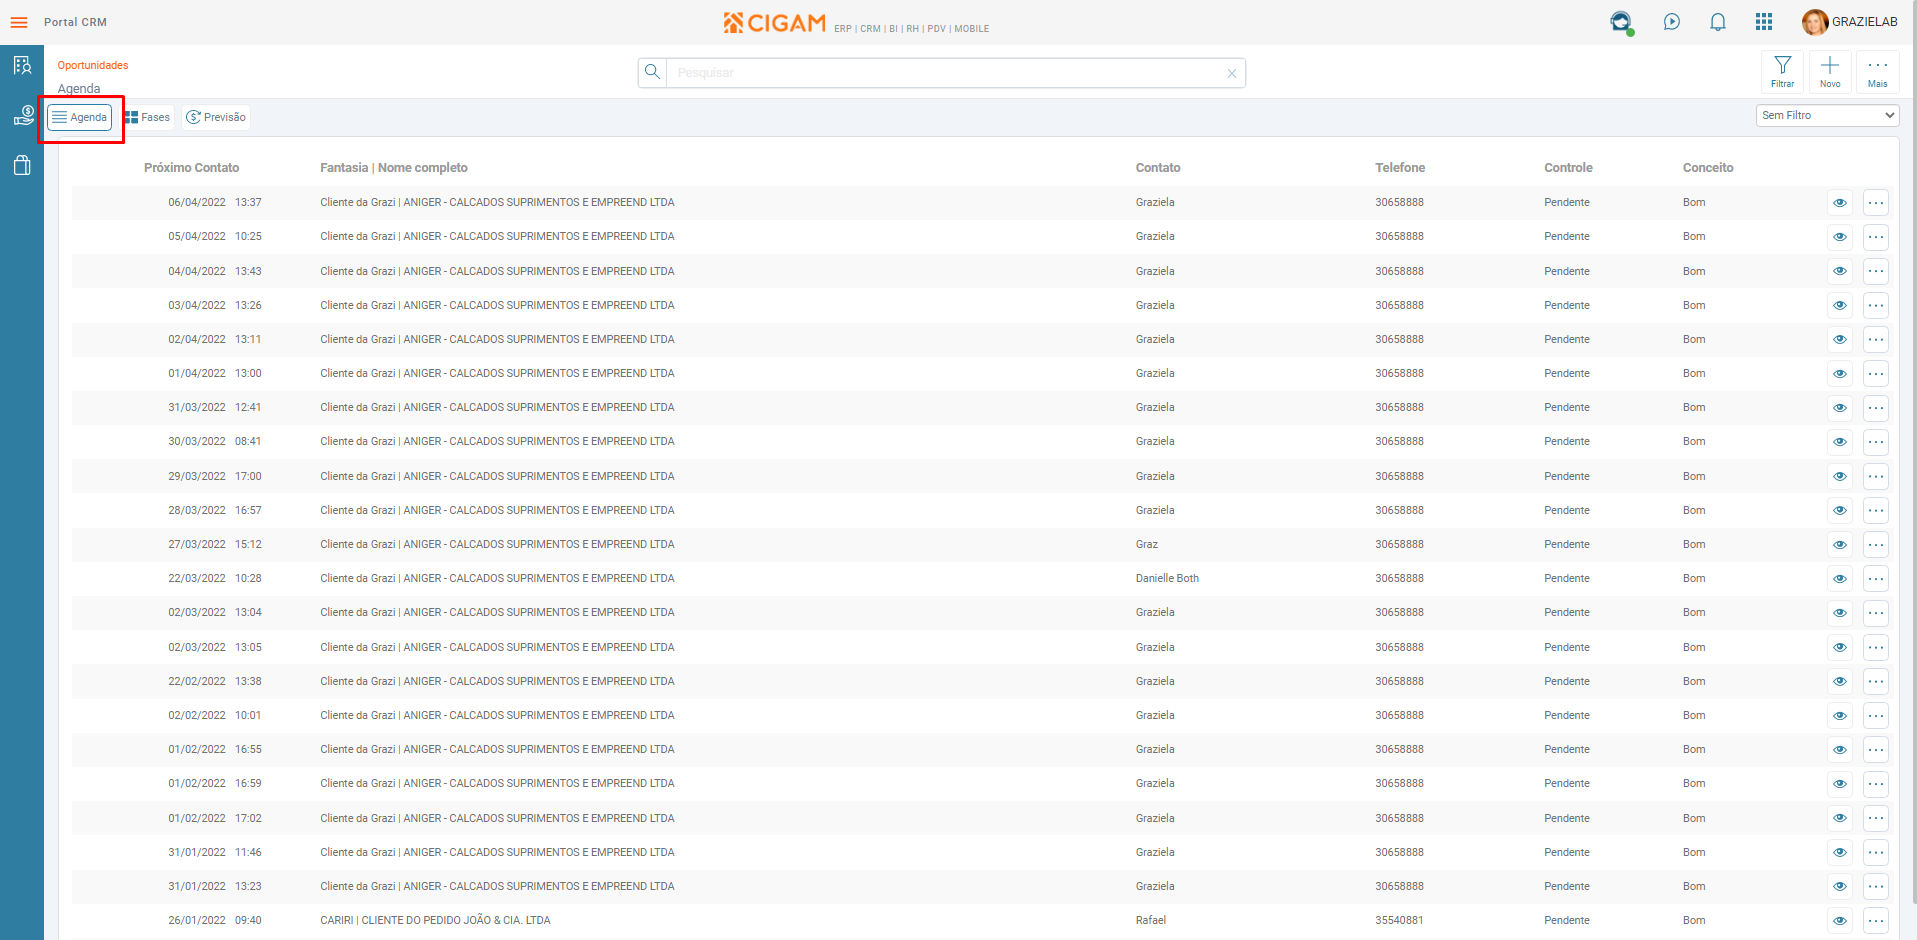
Task: Expand the Sem Filtro dropdown
Action: 1827,115
